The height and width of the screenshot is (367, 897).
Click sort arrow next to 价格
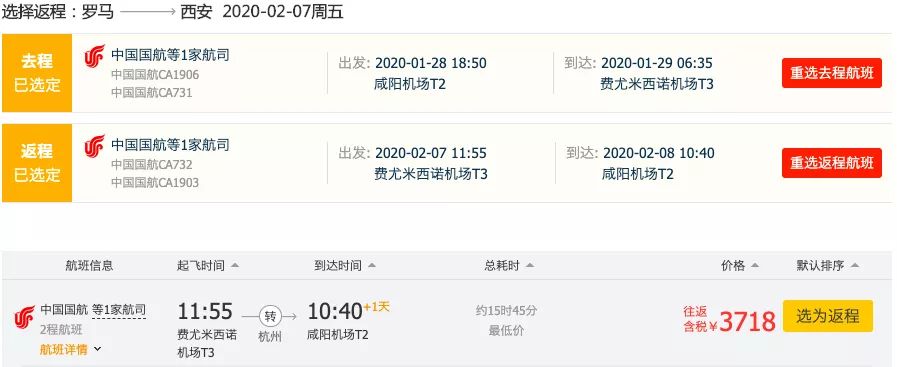[x=755, y=266]
